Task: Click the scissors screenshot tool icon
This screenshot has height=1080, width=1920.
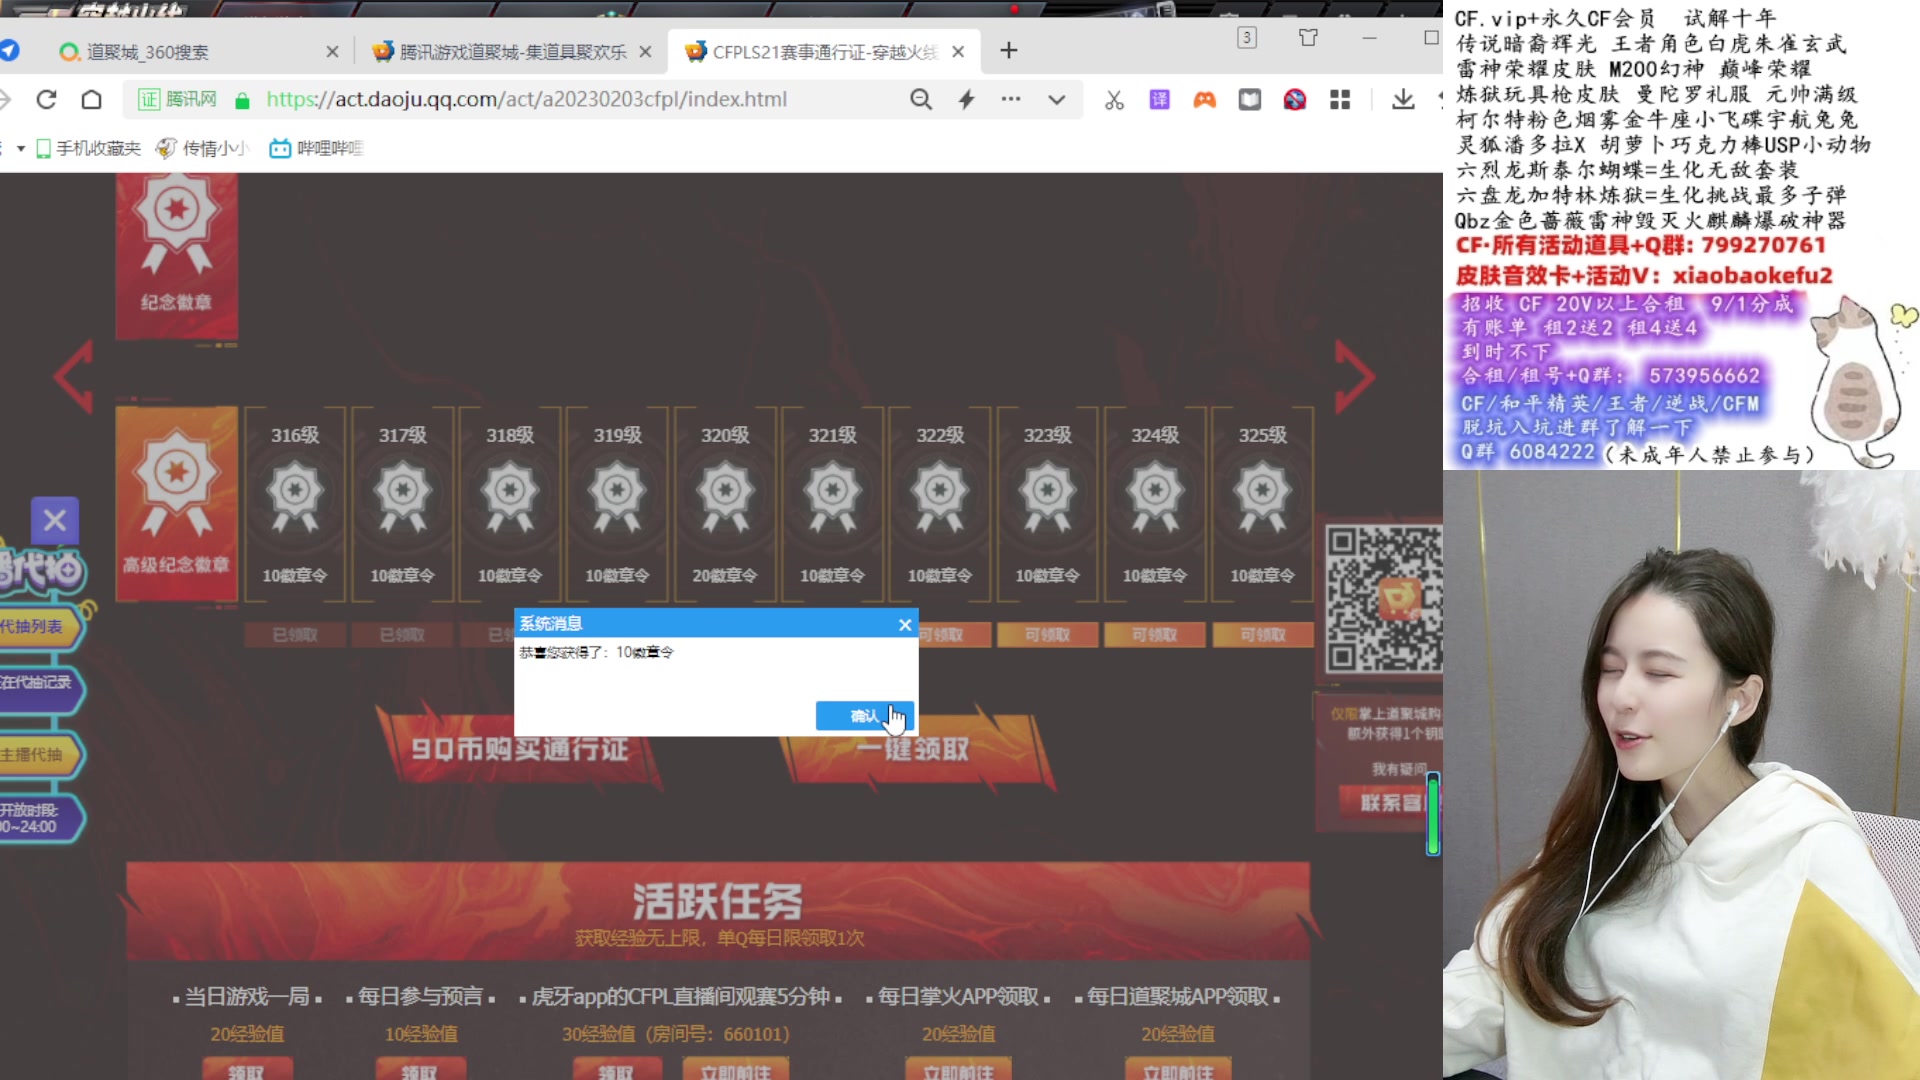Action: 1114,99
